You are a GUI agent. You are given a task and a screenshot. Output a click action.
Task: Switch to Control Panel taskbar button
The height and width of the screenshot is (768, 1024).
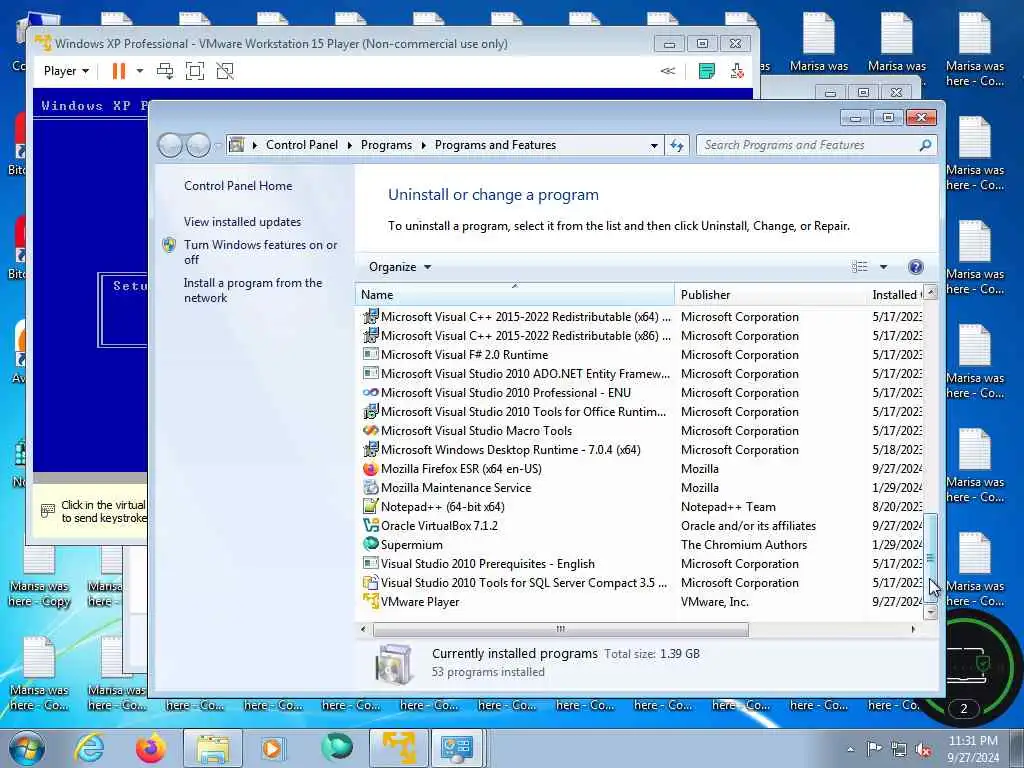click(457, 748)
